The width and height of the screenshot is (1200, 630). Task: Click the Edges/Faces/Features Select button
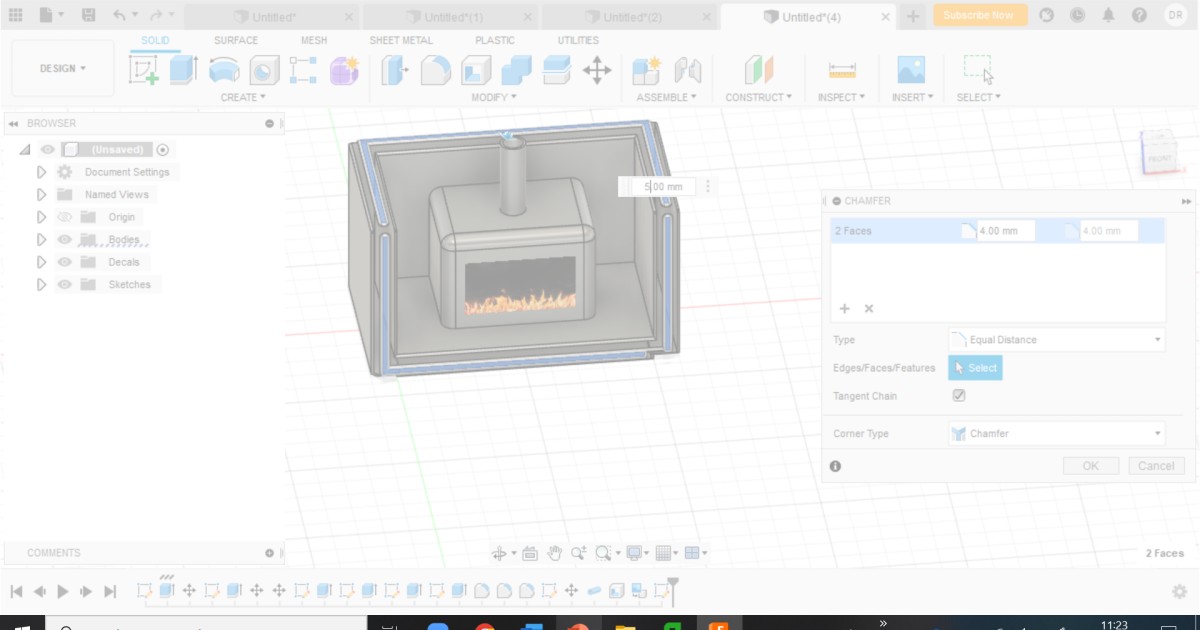(975, 367)
